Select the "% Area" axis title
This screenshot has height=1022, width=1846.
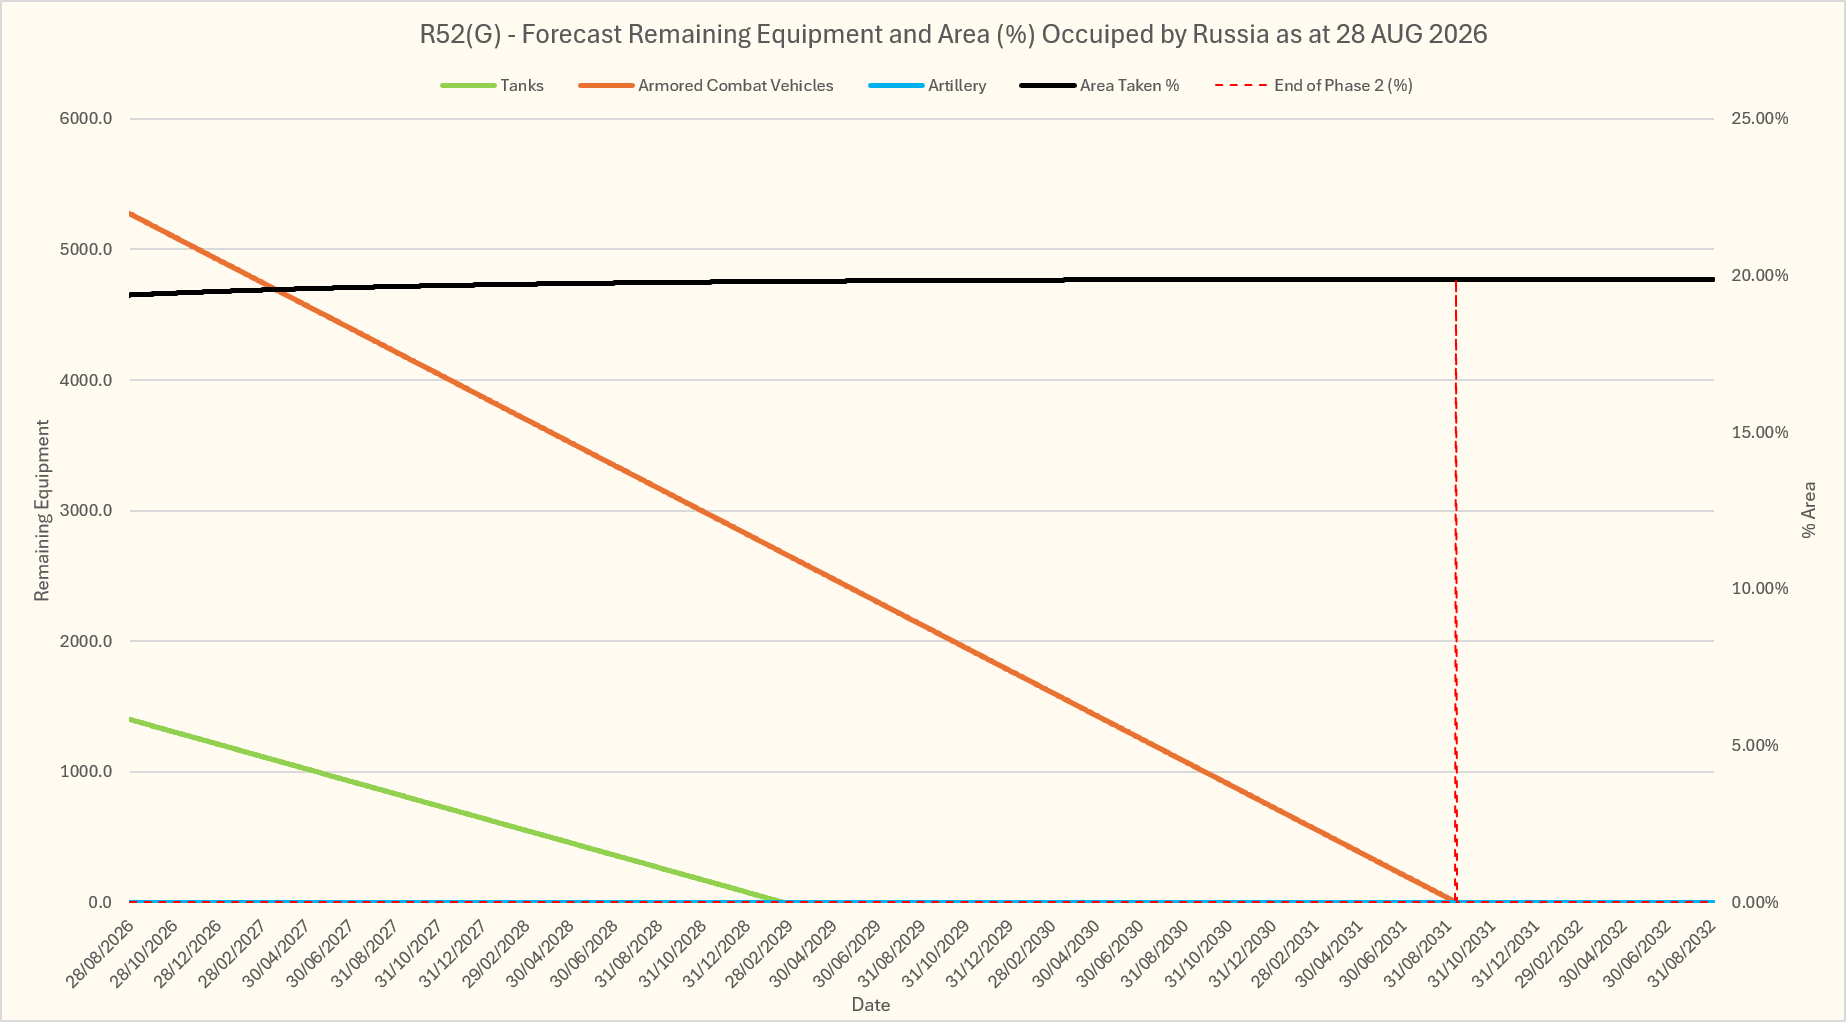click(1808, 510)
